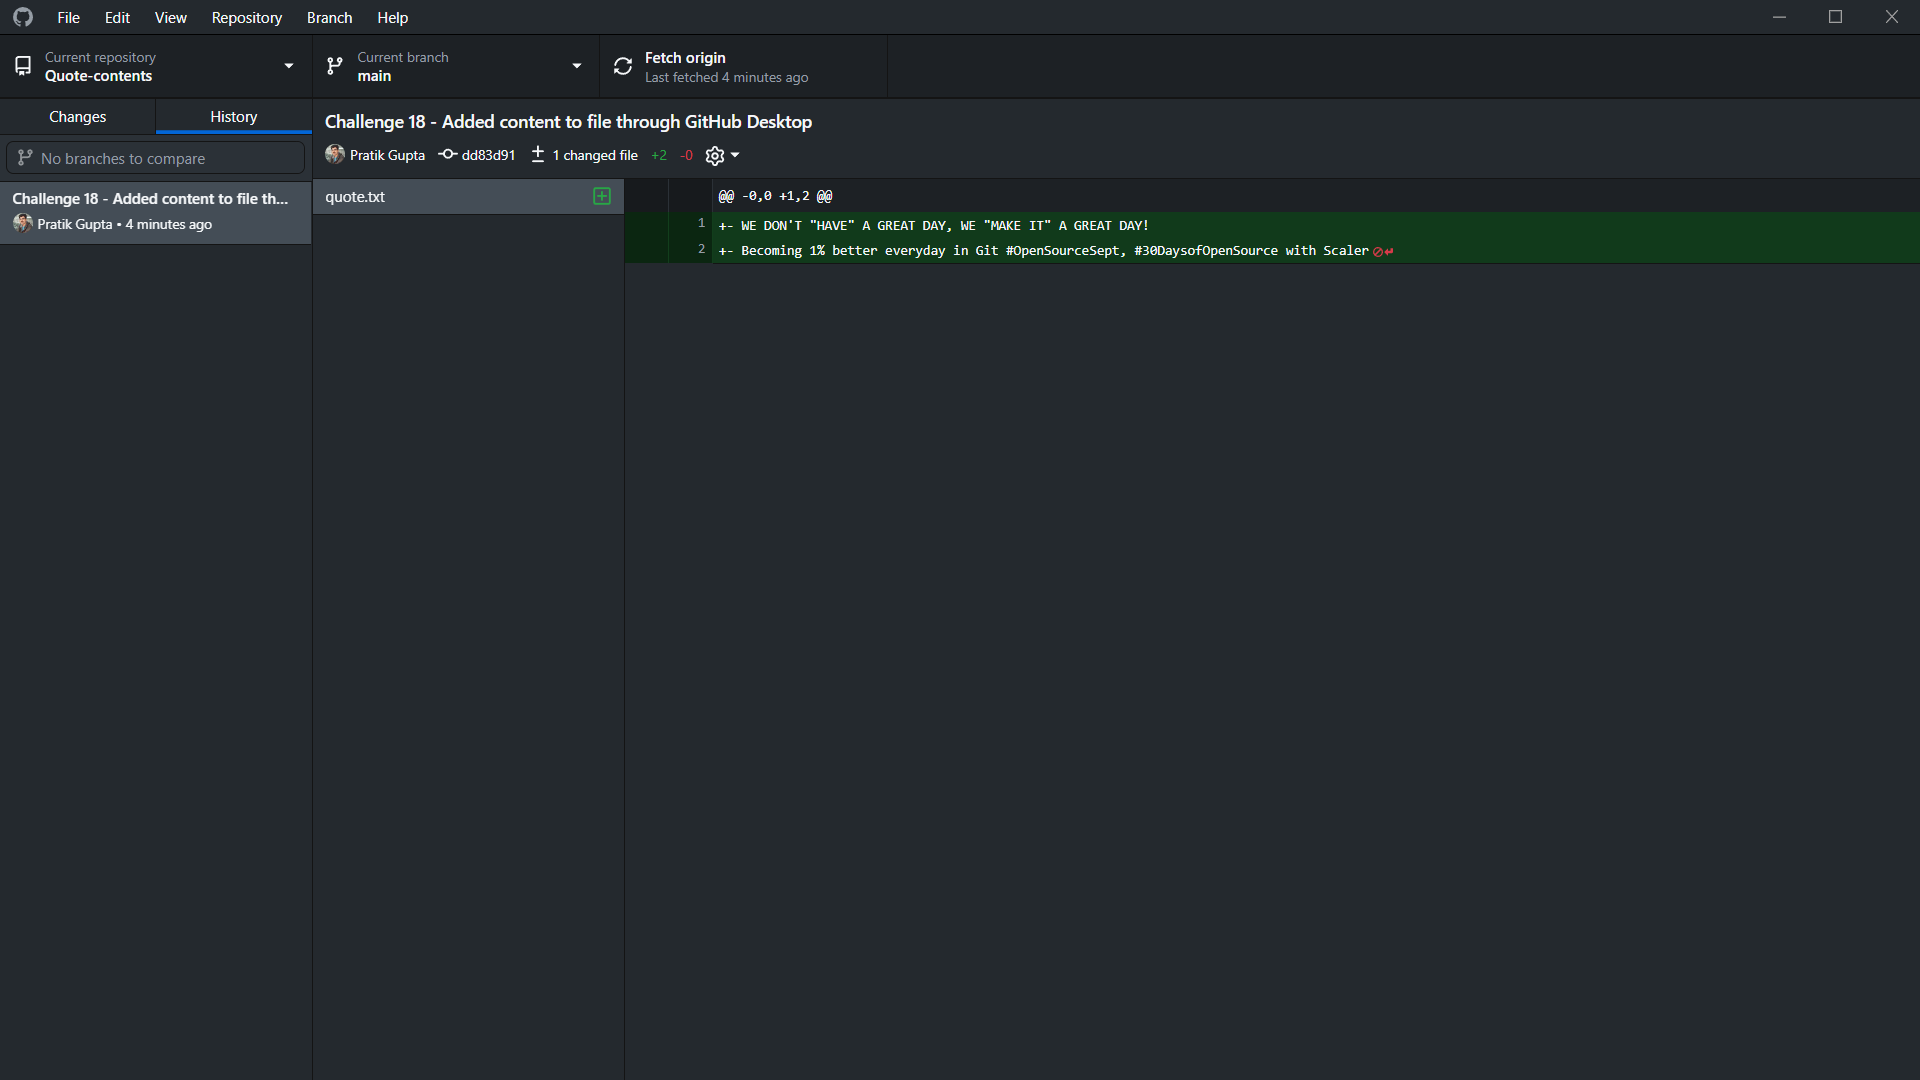Open the Current repository dropdown
Image resolution: width=1920 pixels, height=1080 pixels.
pyautogui.click(x=288, y=66)
